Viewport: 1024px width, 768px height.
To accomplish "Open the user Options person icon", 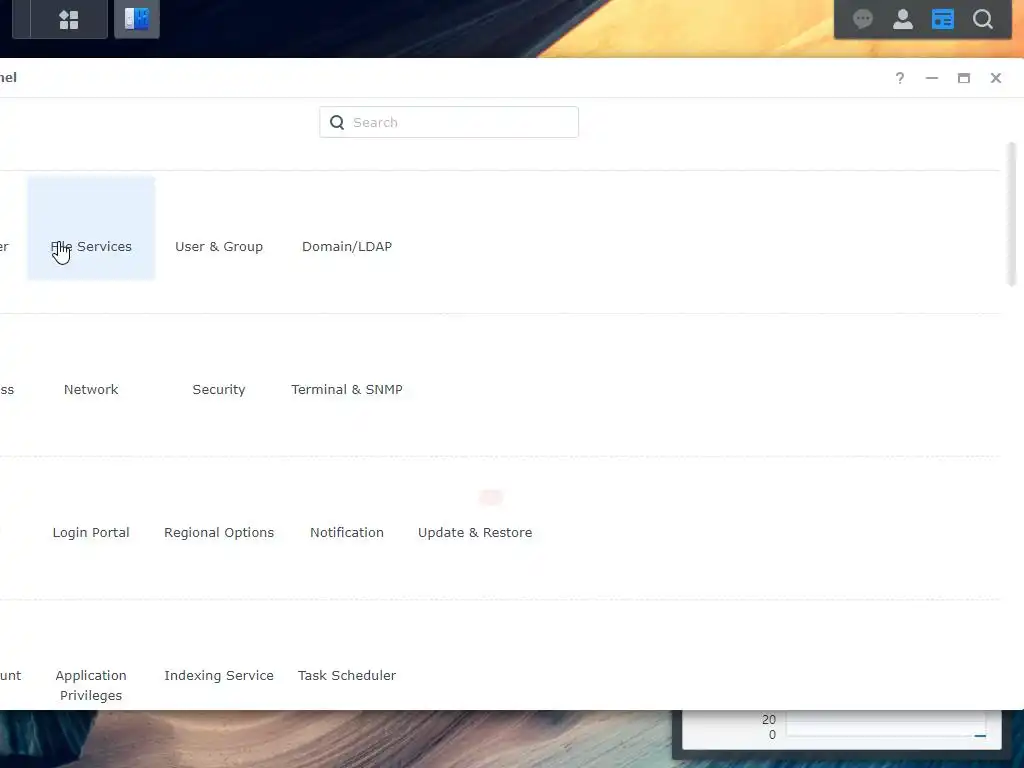I will pyautogui.click(x=903, y=19).
